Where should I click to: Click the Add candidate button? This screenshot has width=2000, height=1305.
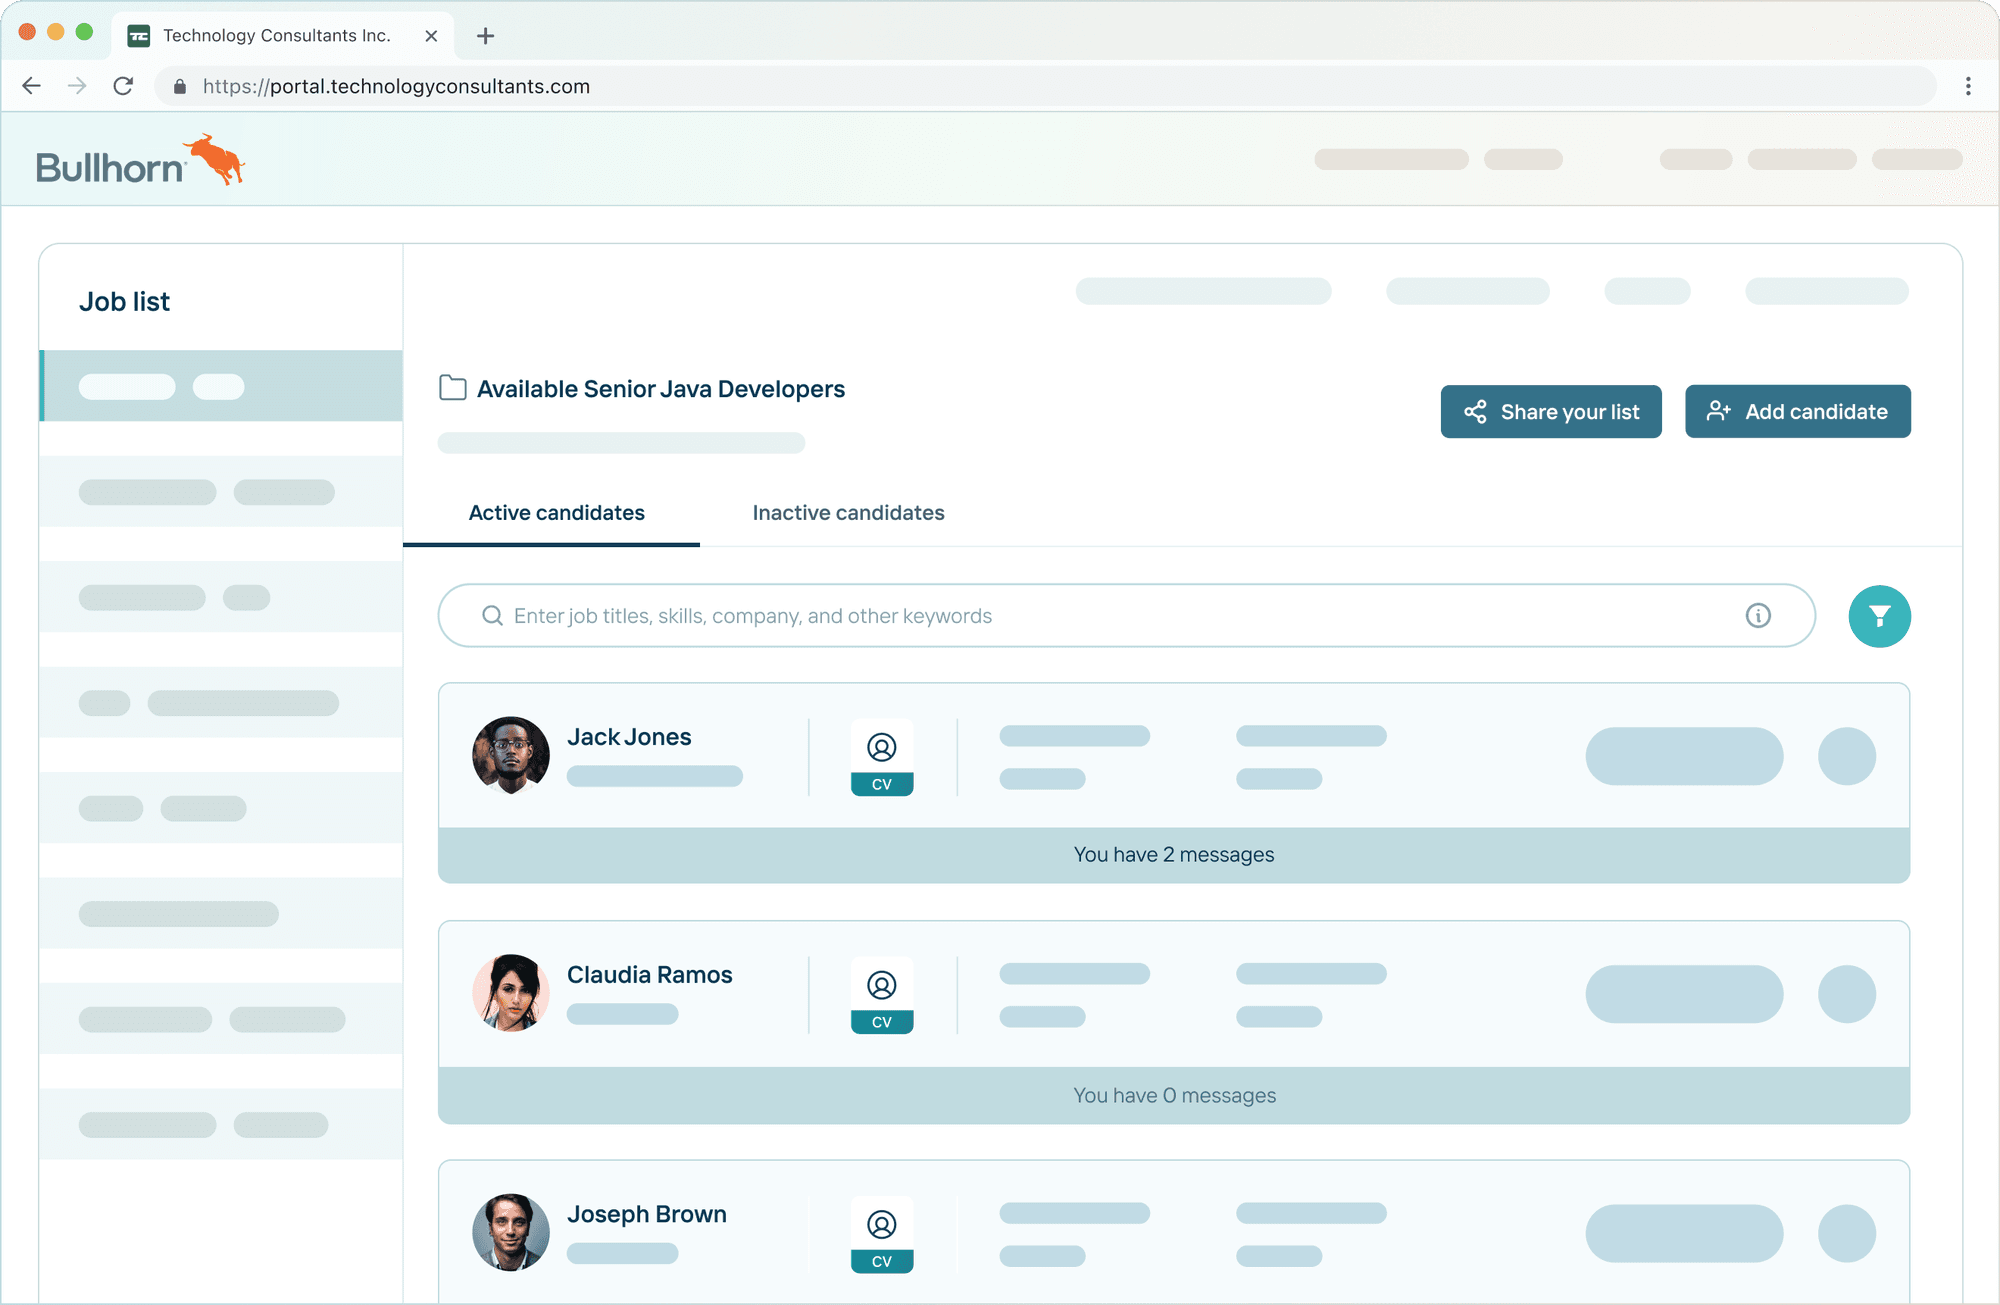click(x=1797, y=411)
